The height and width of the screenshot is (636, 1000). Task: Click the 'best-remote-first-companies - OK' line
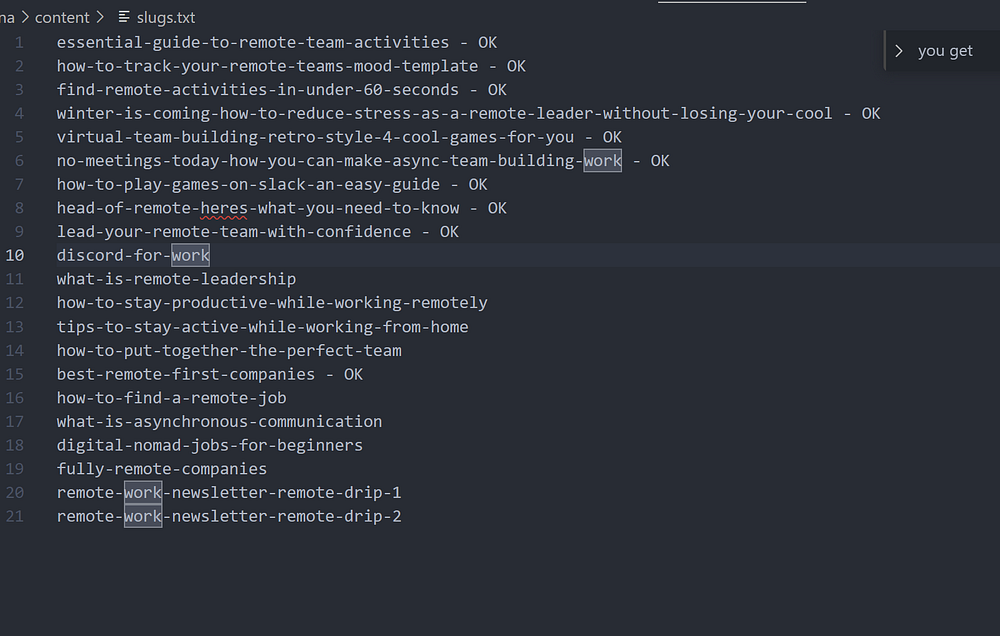click(x=209, y=374)
